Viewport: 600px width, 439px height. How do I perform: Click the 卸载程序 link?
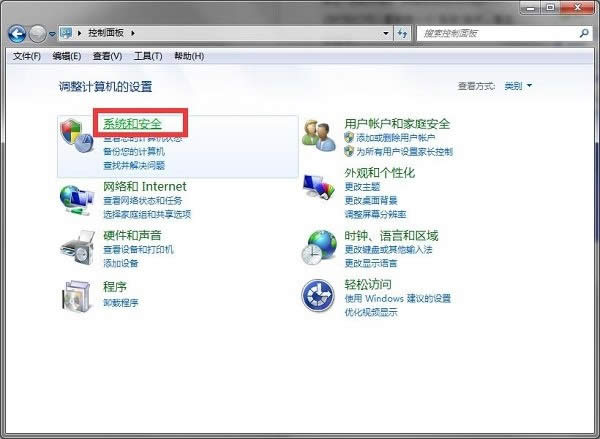tap(121, 302)
